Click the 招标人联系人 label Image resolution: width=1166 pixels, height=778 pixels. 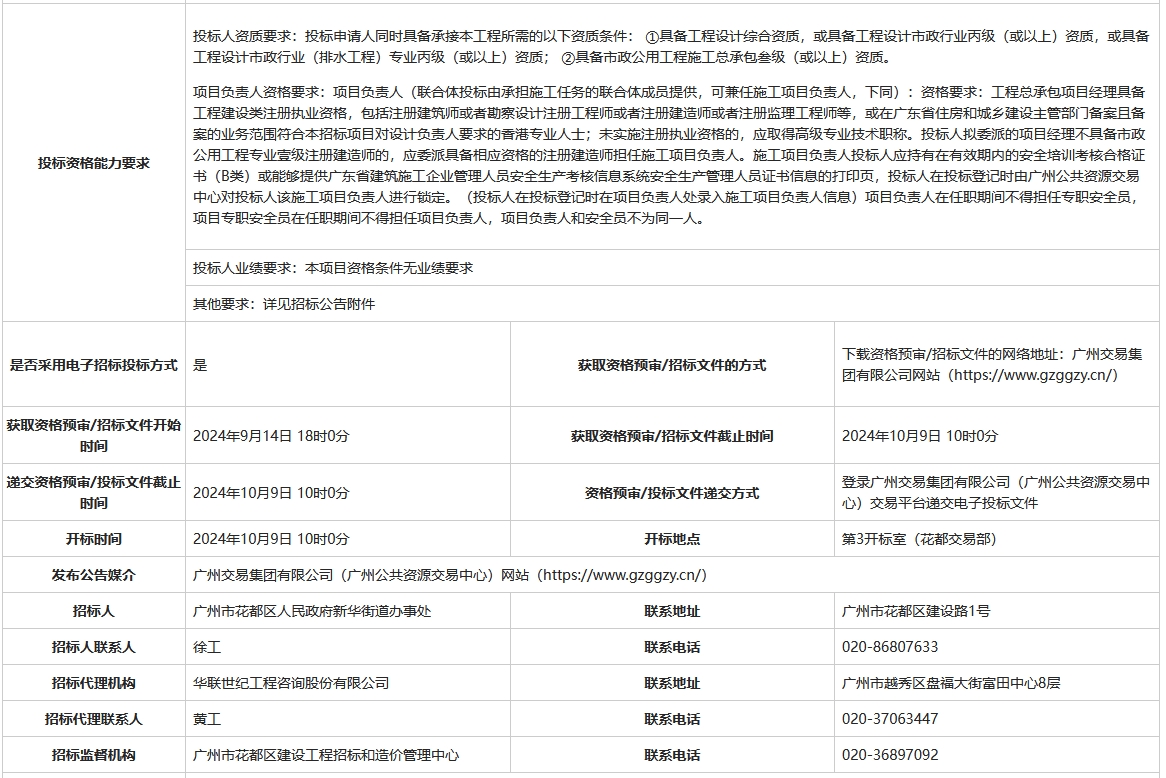point(94,647)
